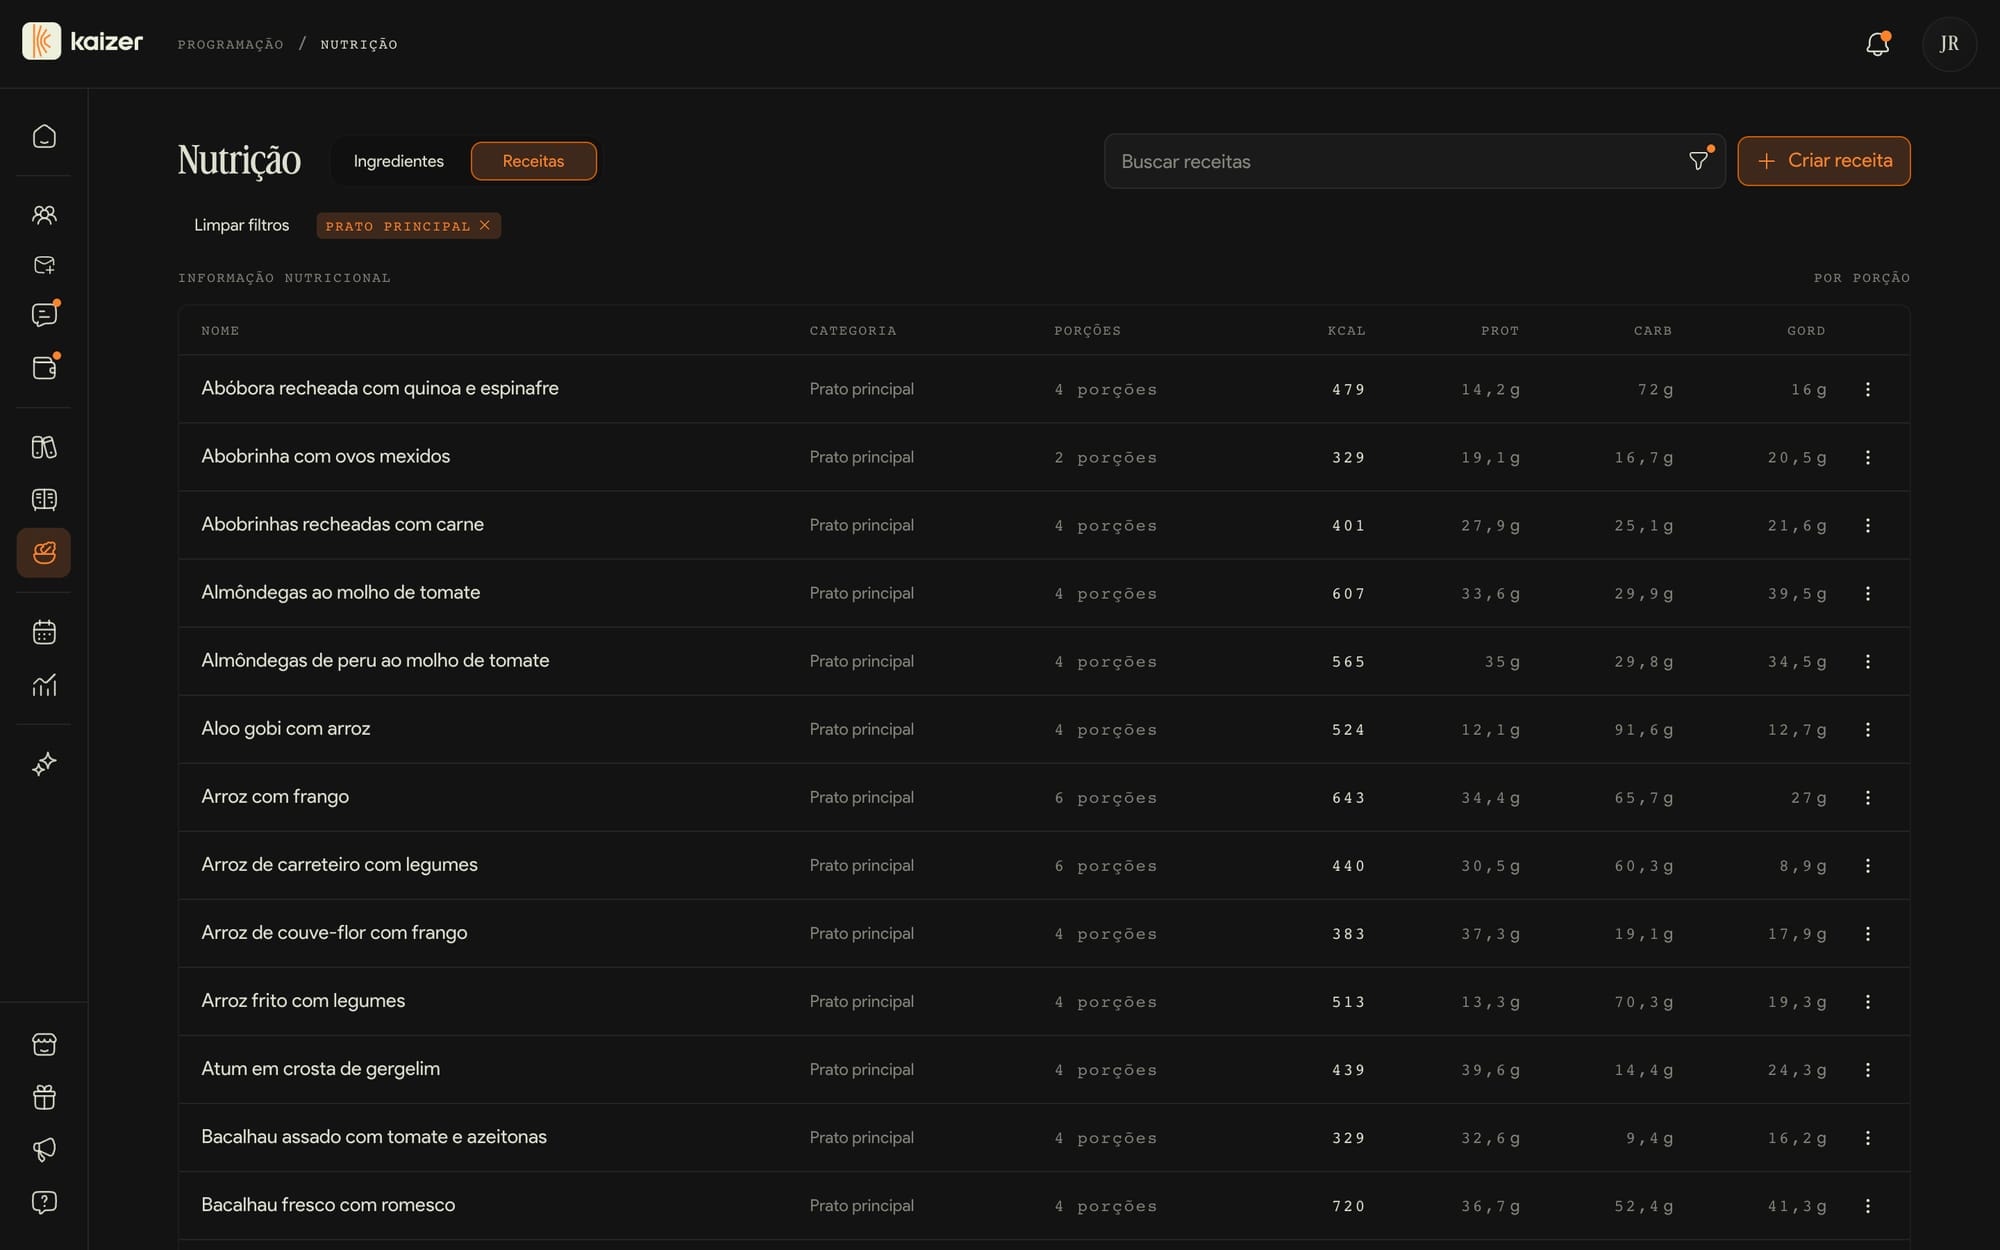Go to Programação breadcrumb
The image size is (2000, 1250).
click(230, 44)
